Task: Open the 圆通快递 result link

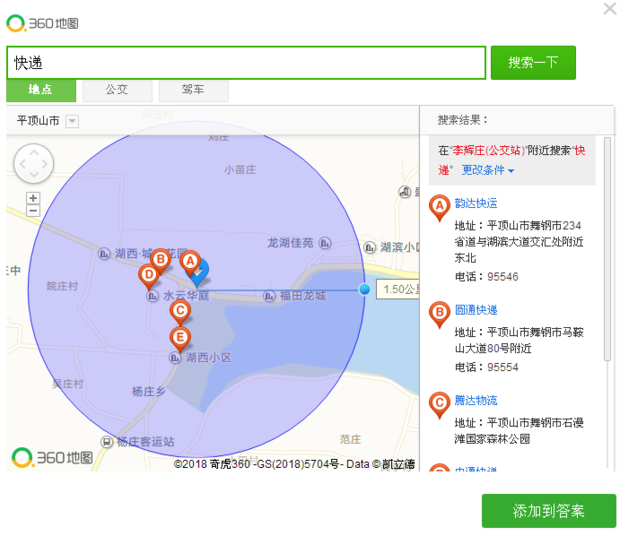Action: coord(476,310)
